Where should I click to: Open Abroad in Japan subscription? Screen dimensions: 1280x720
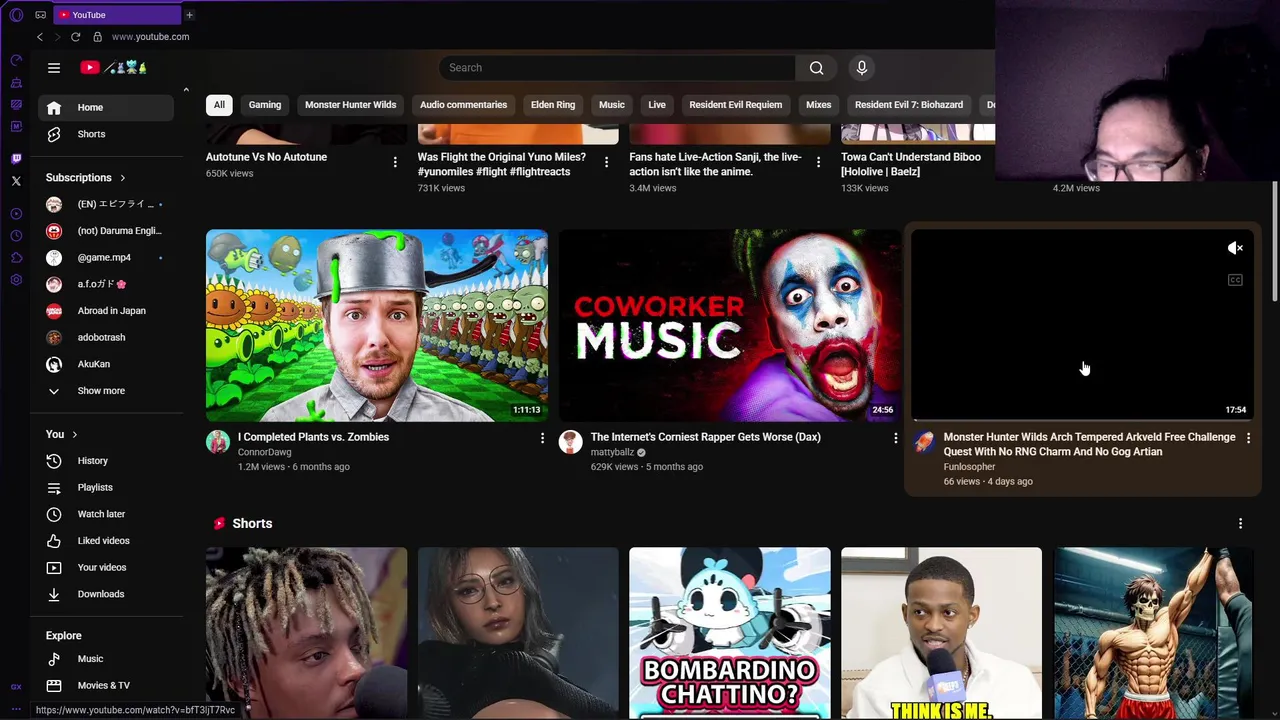point(106,311)
